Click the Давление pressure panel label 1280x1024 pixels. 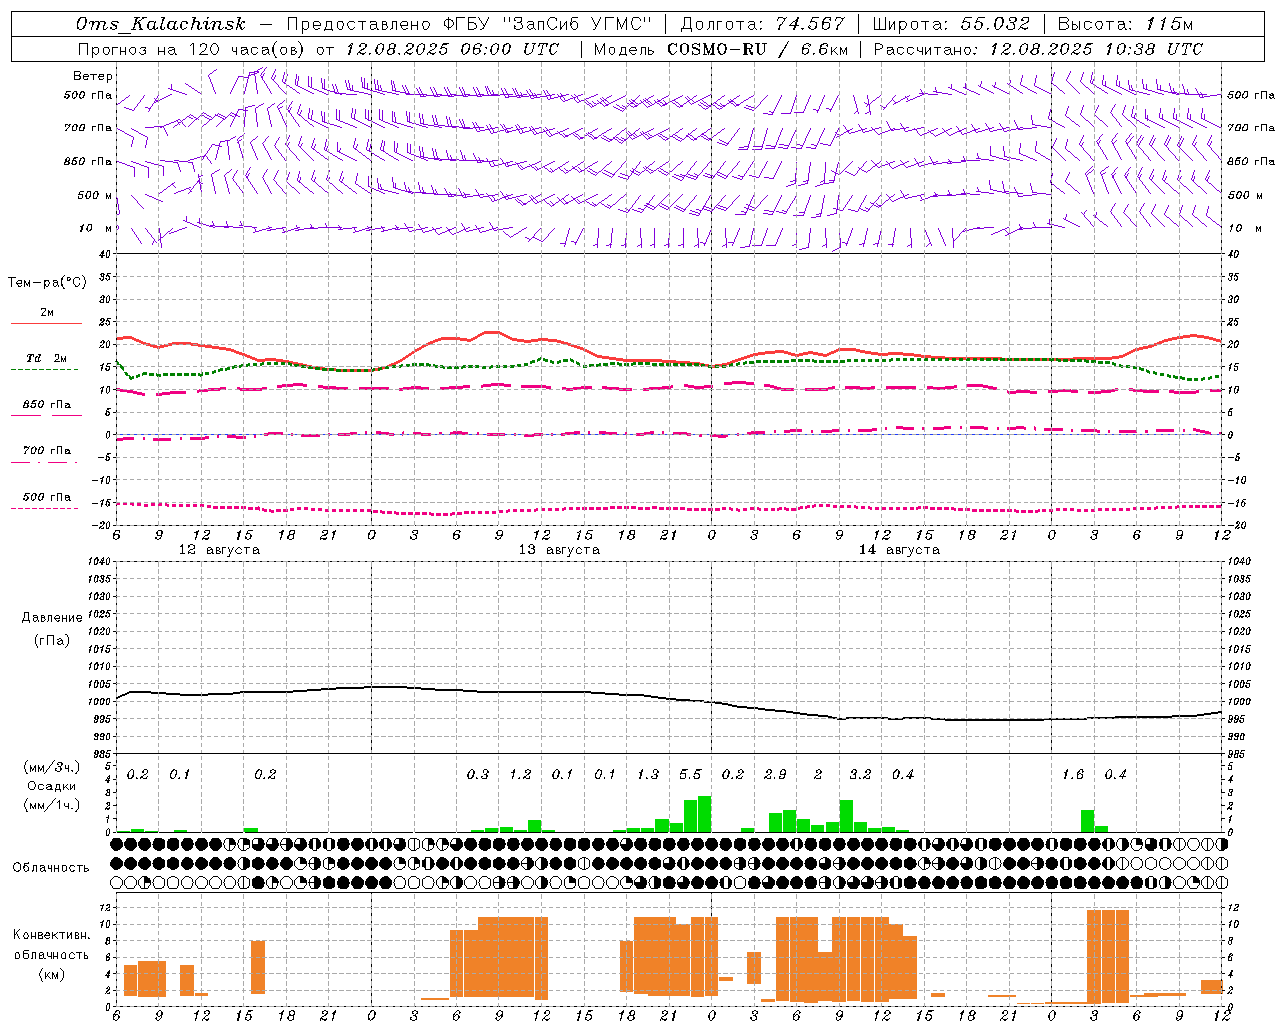point(52,618)
